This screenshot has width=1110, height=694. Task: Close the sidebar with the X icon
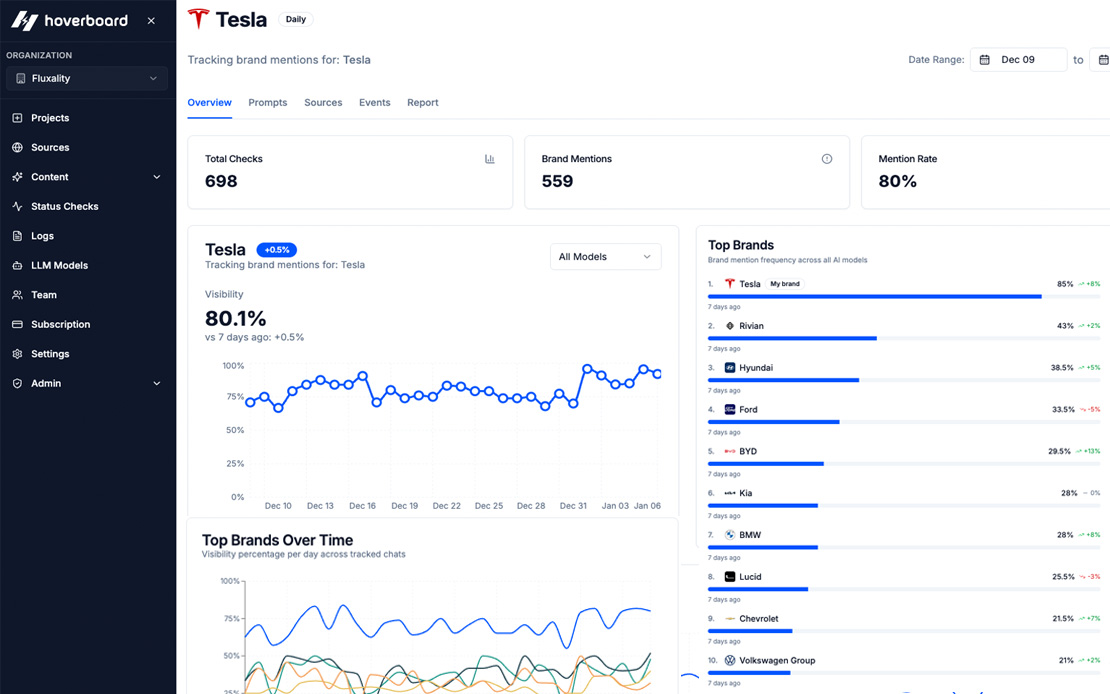151,21
